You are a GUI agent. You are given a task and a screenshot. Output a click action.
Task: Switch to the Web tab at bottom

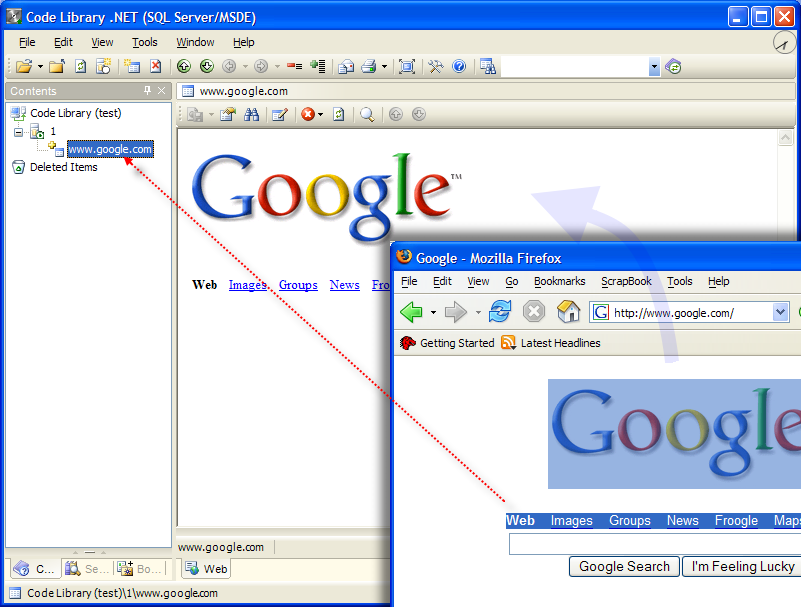[x=206, y=569]
